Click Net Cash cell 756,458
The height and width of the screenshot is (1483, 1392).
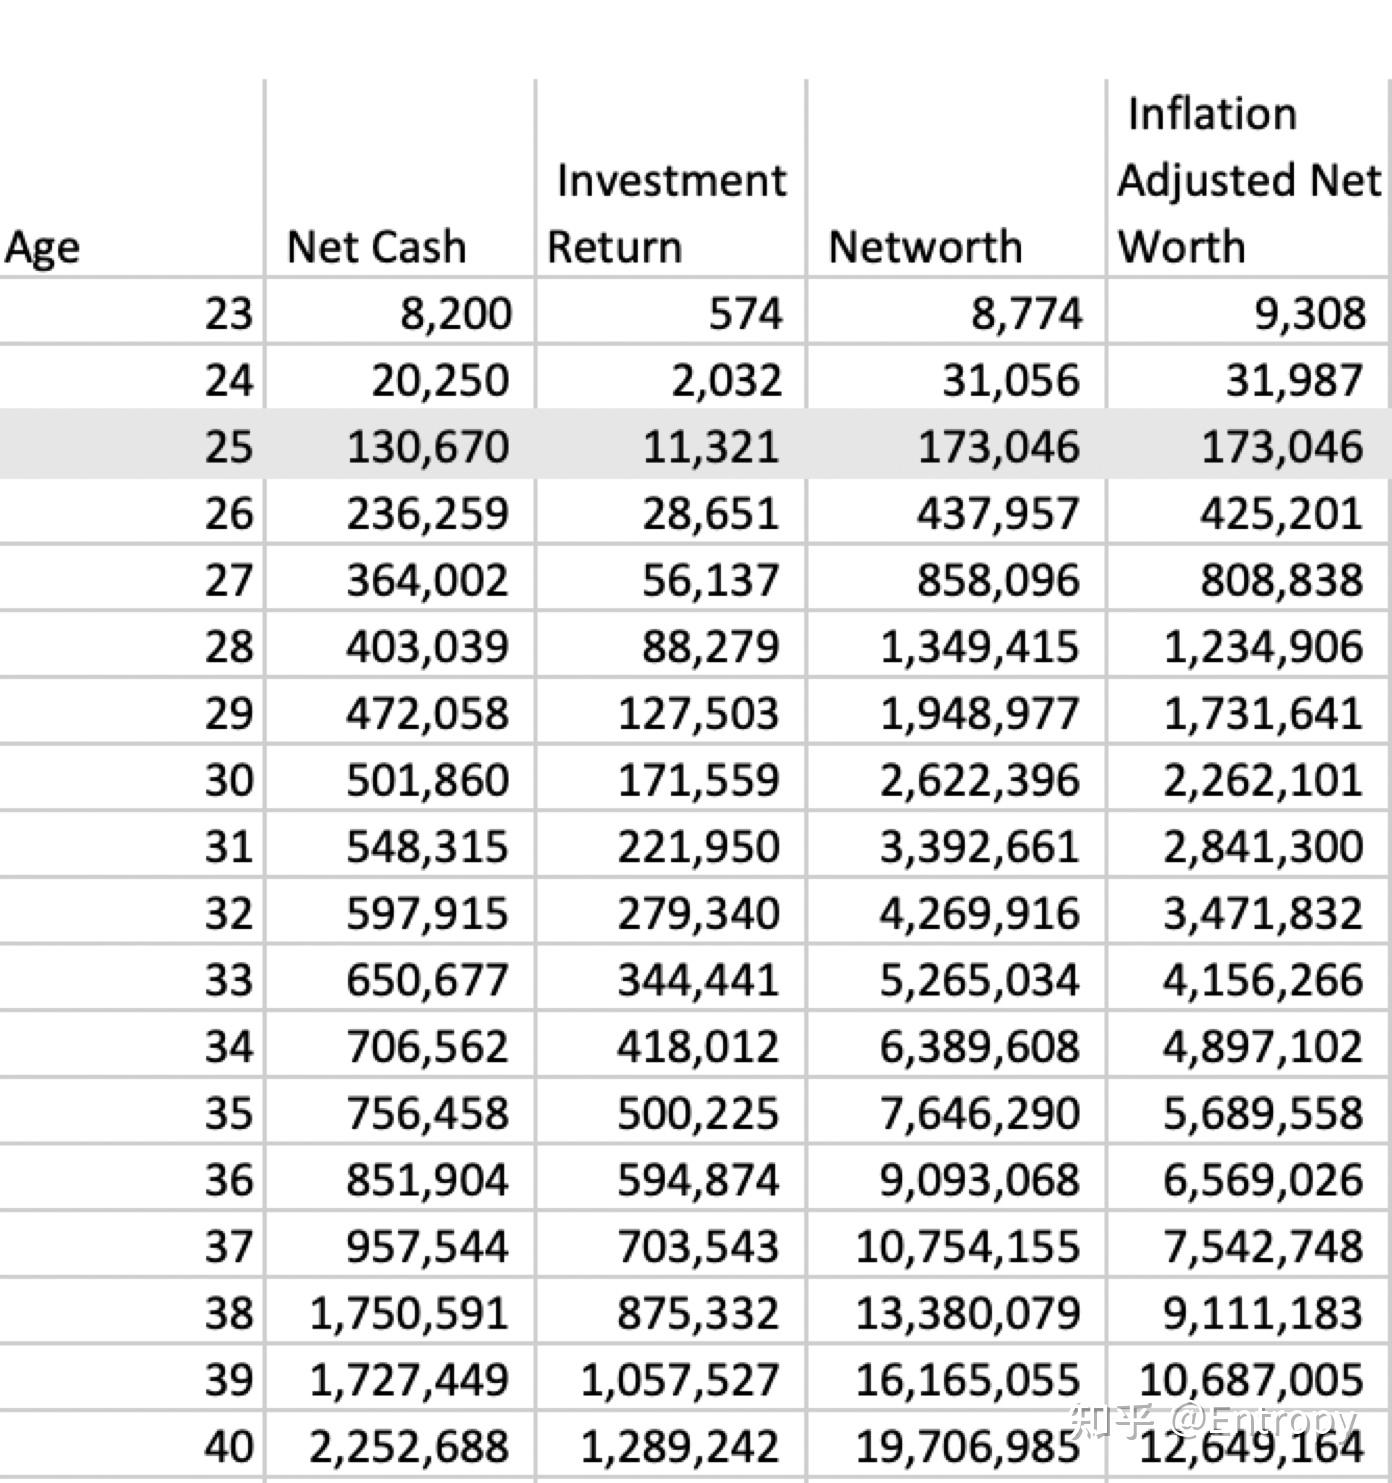[x=427, y=1113]
